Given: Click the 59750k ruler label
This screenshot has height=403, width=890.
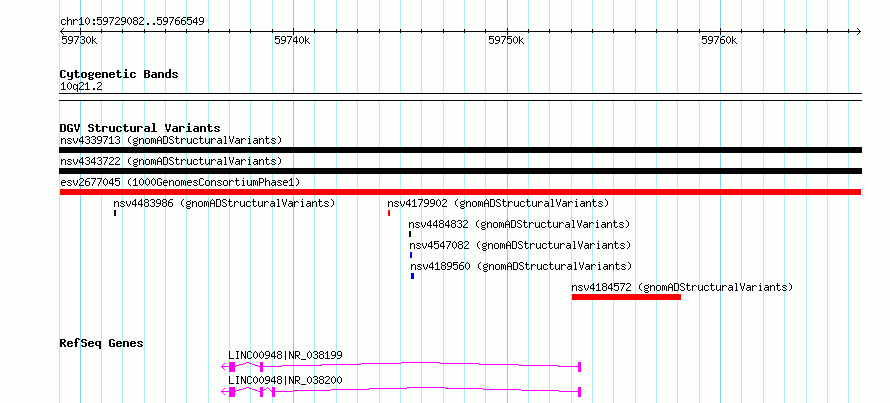Looking at the screenshot, I should click(506, 40).
